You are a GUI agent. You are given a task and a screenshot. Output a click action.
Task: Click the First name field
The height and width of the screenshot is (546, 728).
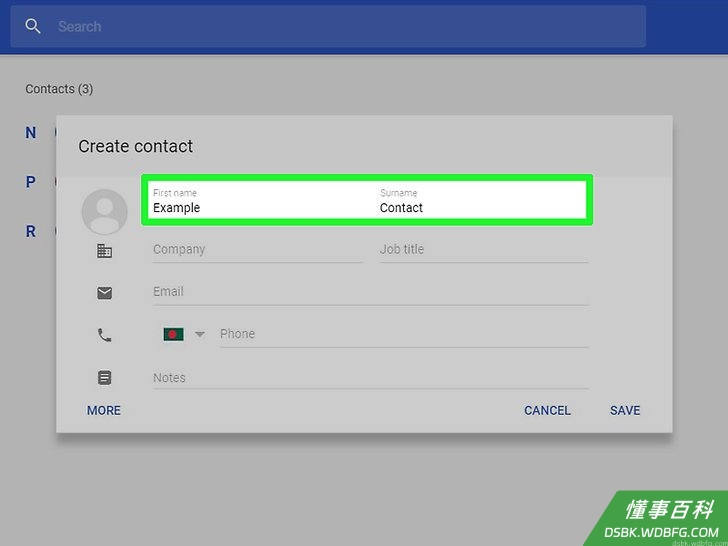(x=257, y=202)
